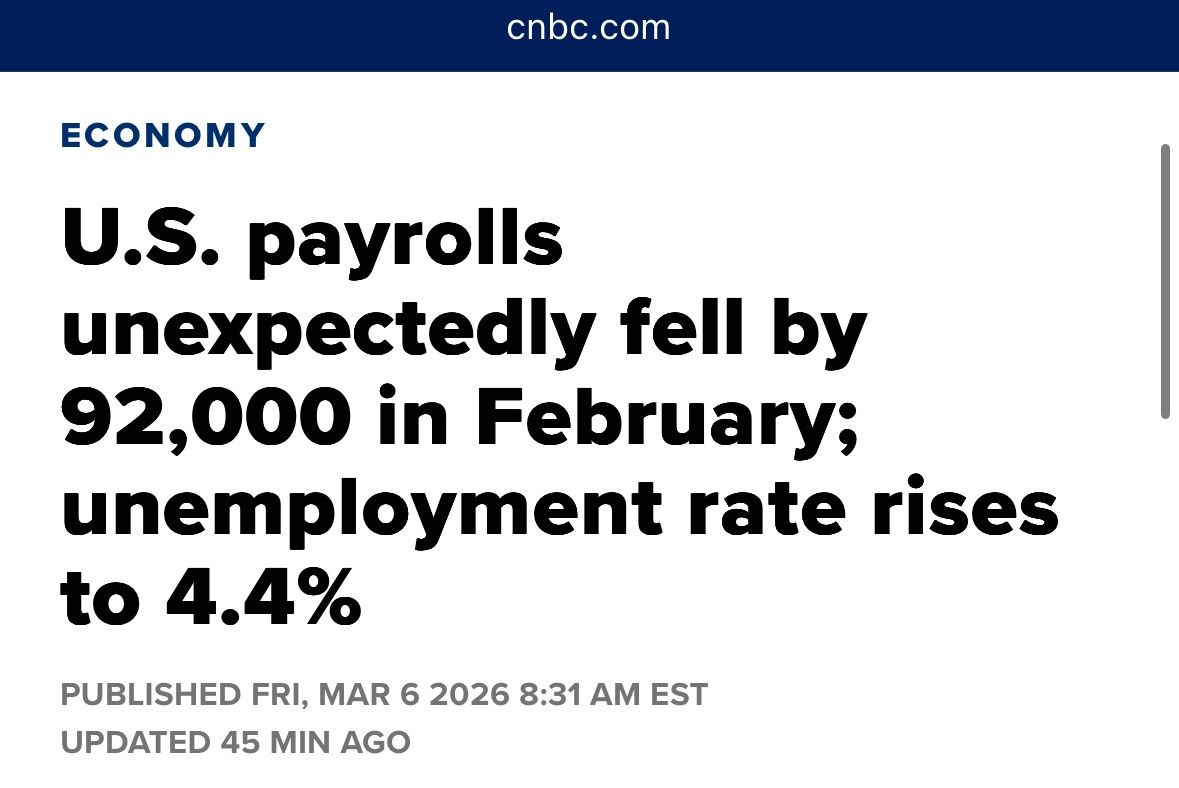This screenshot has width=1179, height=788.
Task: Click the '4.4%' figure in headline
Action: 263,598
